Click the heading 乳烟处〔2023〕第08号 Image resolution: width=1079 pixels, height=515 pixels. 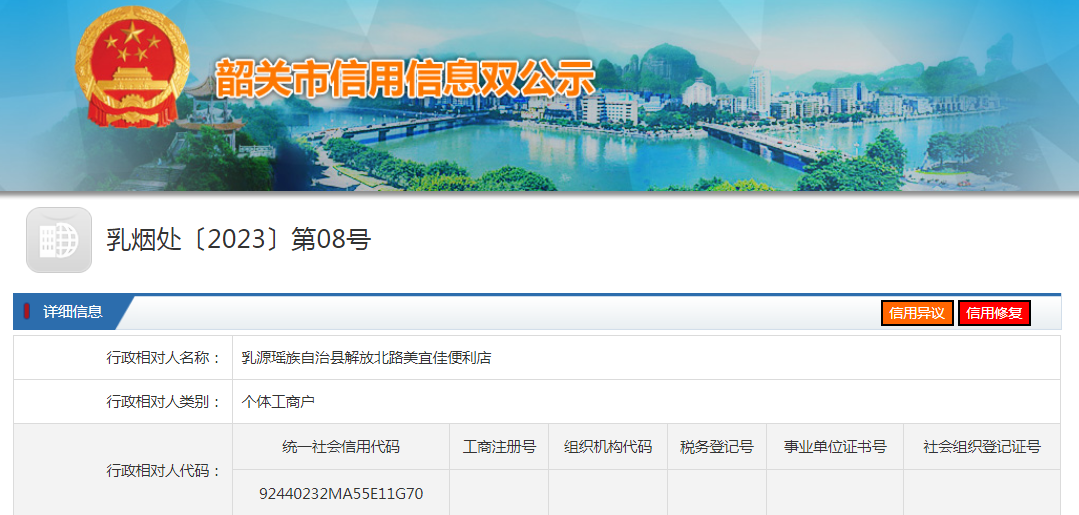(238, 240)
